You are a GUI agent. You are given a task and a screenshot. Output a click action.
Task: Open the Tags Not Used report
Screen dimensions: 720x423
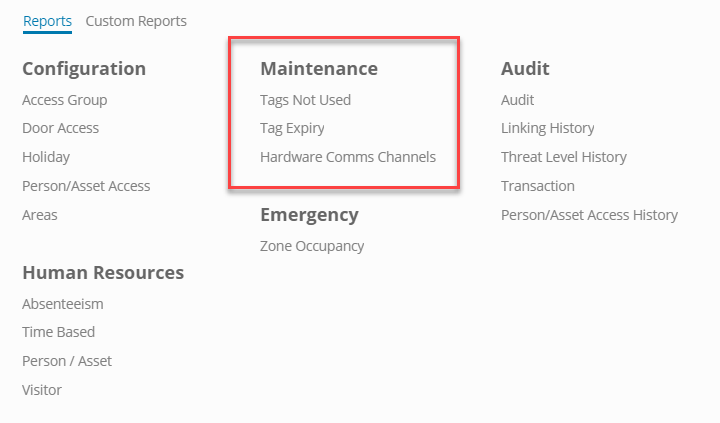tap(305, 100)
